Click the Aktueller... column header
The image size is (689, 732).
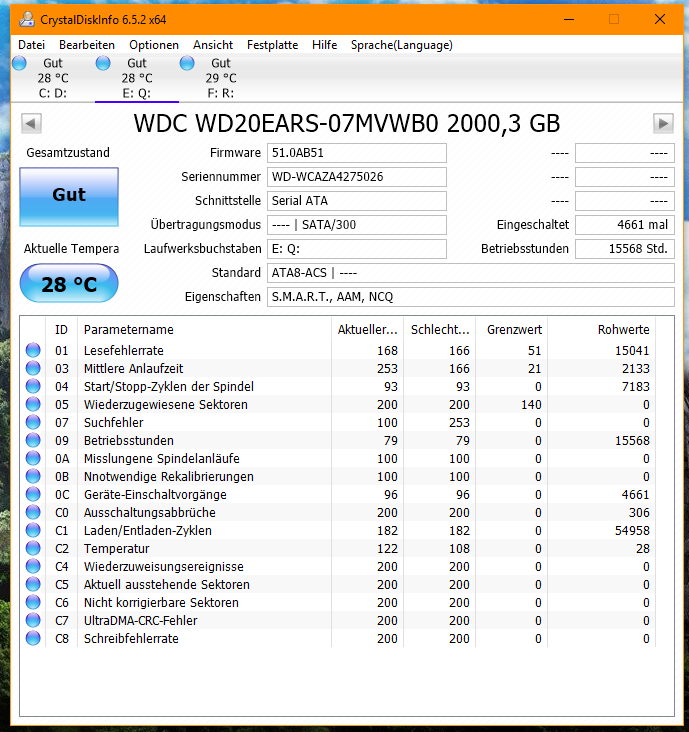(x=367, y=330)
